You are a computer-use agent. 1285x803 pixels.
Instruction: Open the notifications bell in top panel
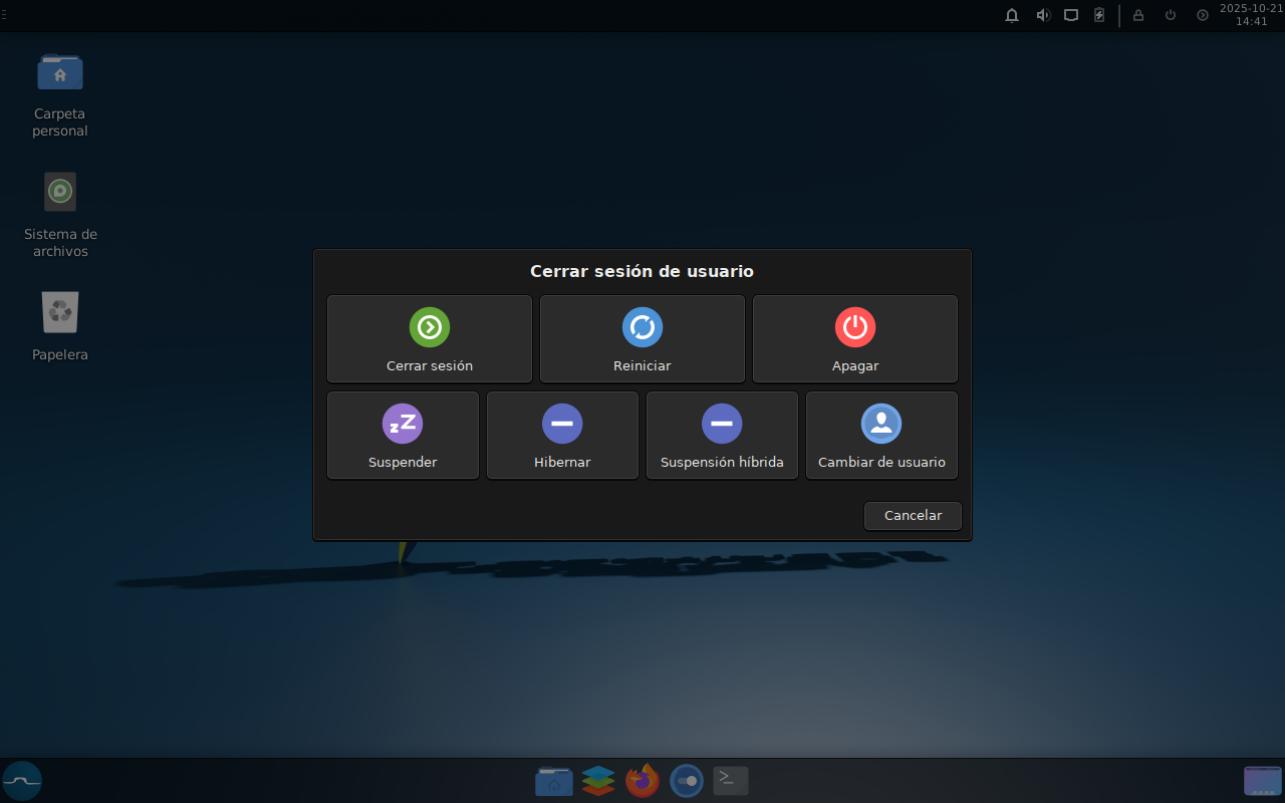click(x=1012, y=15)
